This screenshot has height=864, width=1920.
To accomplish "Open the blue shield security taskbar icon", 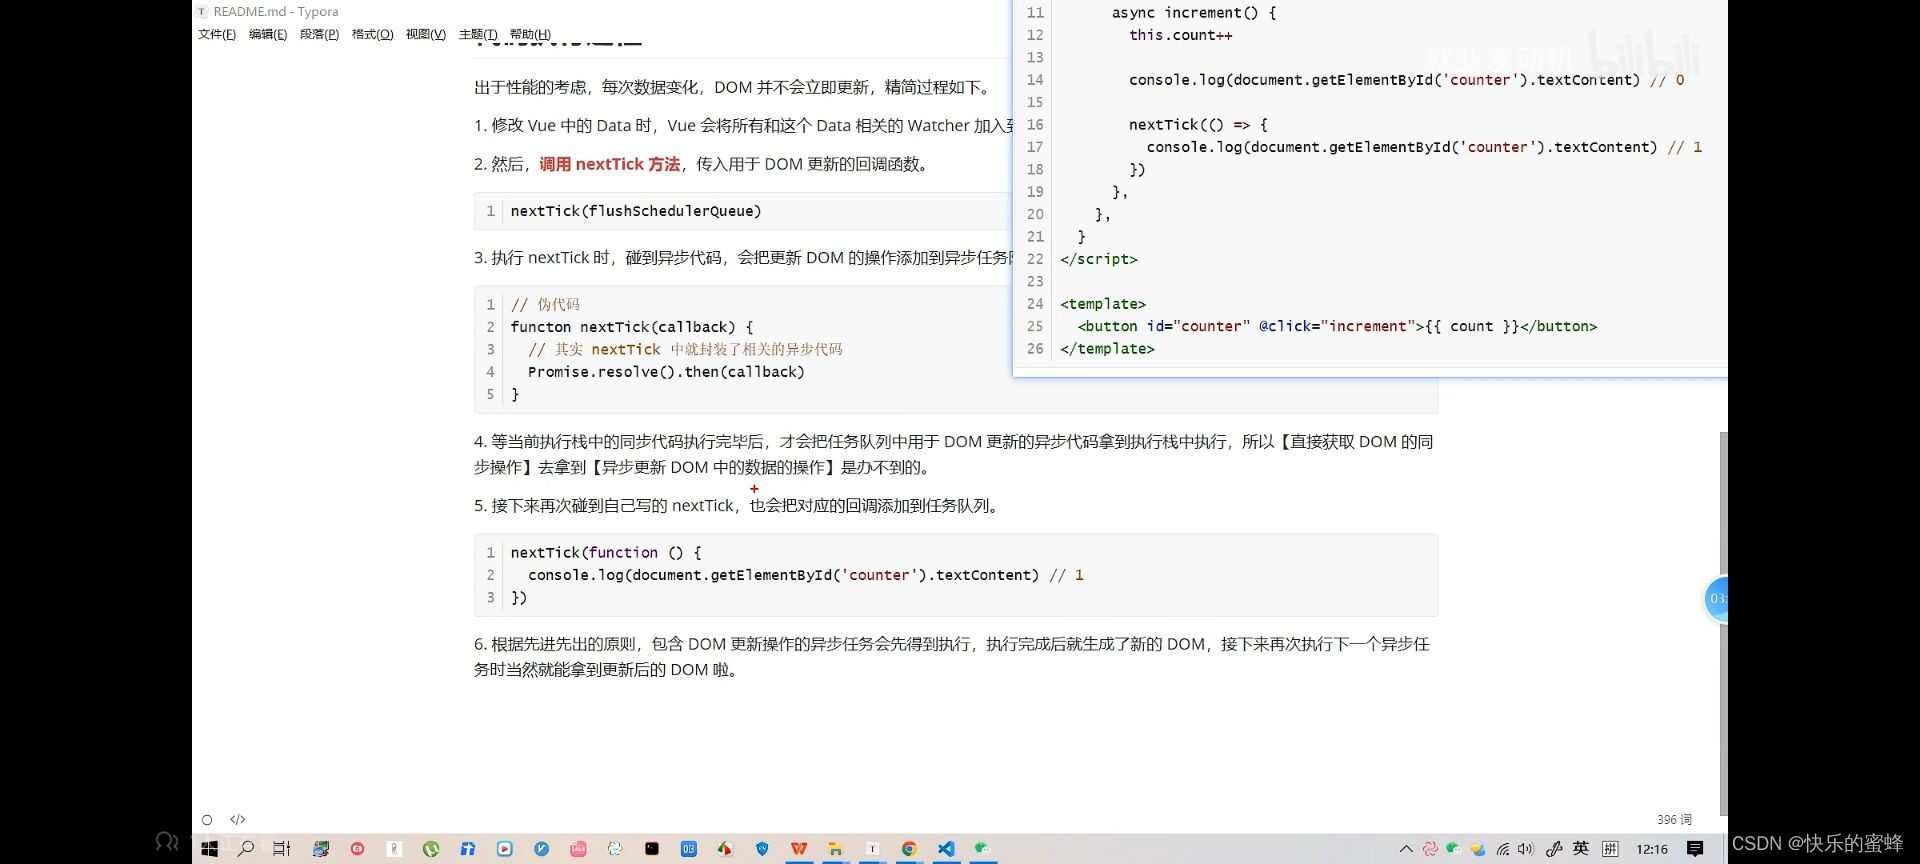I will [x=762, y=849].
